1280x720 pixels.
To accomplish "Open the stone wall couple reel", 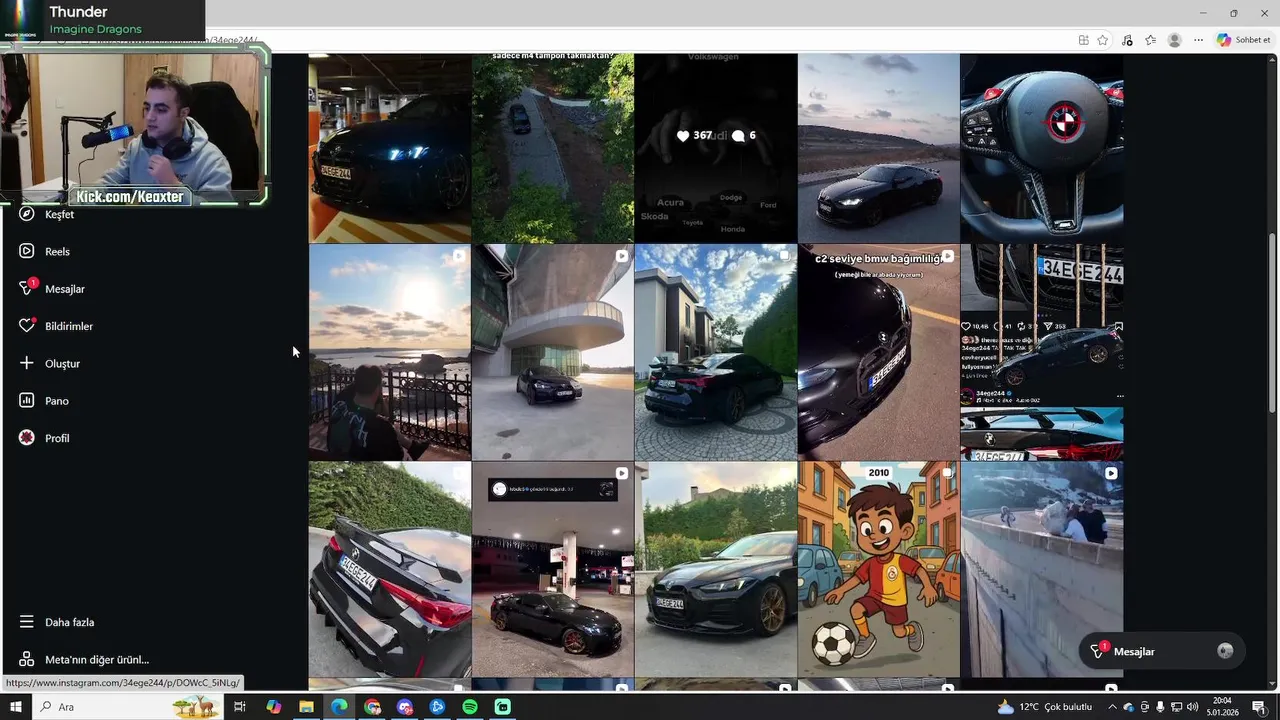I will [x=1041, y=569].
